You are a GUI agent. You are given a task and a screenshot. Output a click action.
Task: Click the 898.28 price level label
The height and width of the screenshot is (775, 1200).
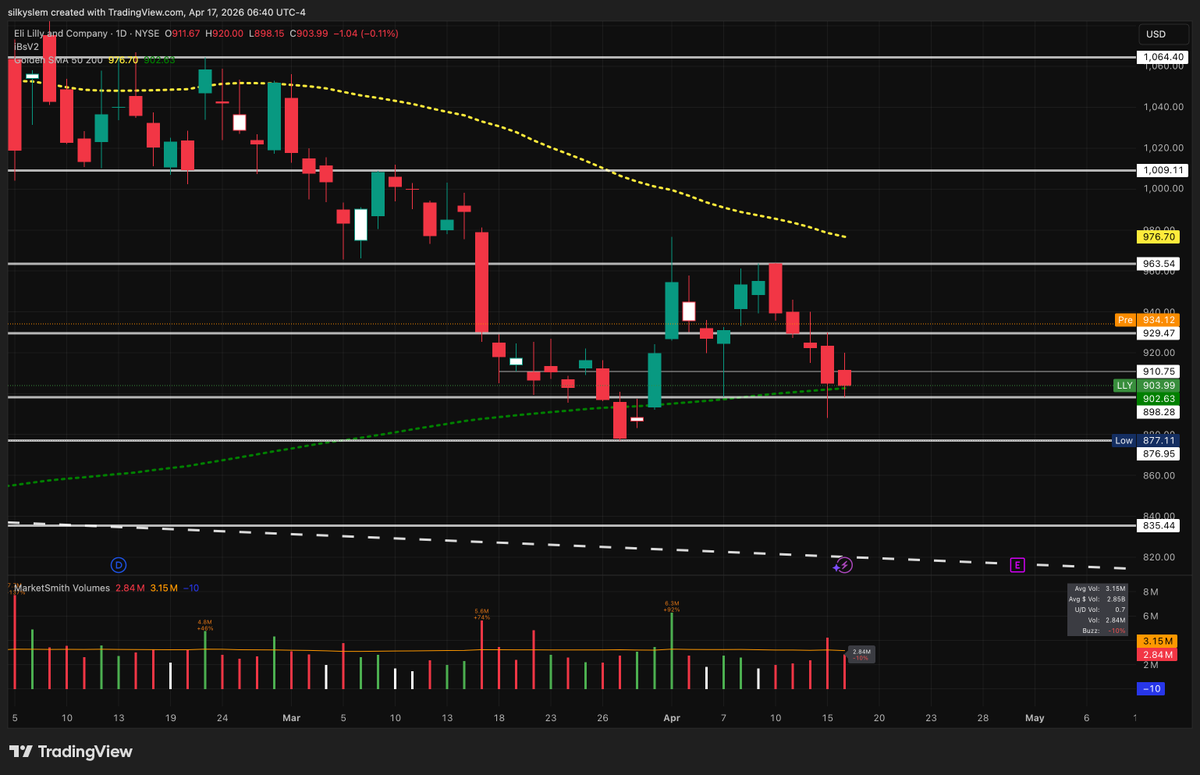(1159, 411)
